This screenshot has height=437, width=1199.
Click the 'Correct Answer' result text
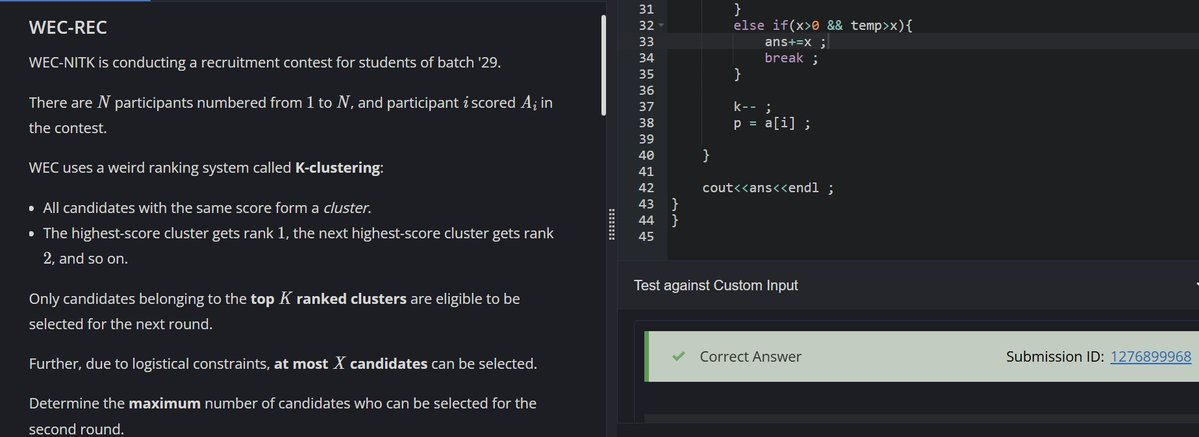(x=751, y=357)
